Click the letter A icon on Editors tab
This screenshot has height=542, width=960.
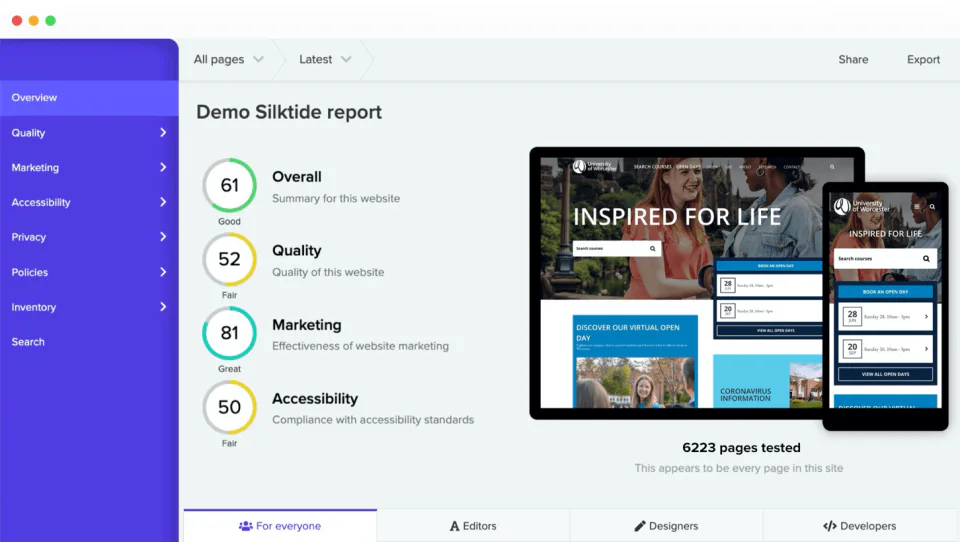pyautogui.click(x=454, y=526)
